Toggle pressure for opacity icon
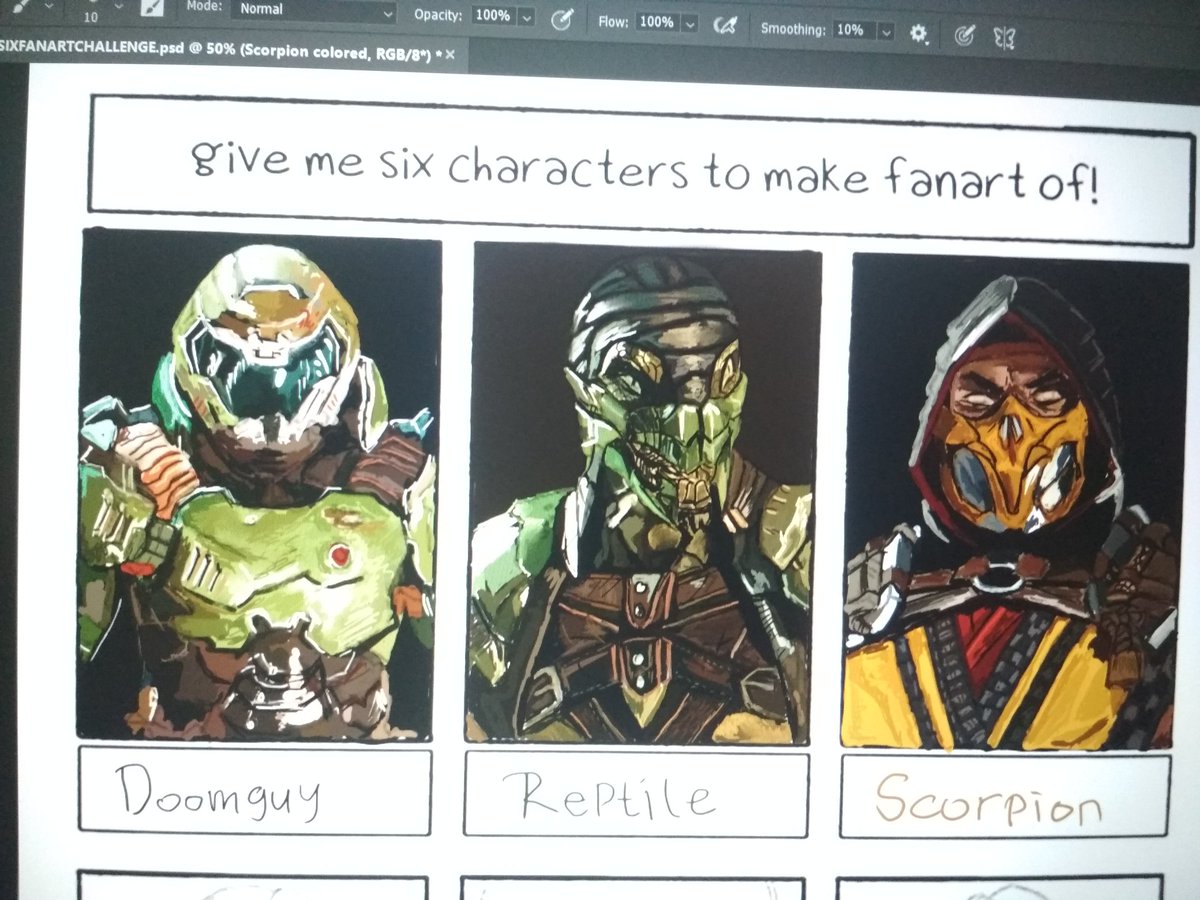Viewport: 1200px width, 900px height. [x=562, y=19]
